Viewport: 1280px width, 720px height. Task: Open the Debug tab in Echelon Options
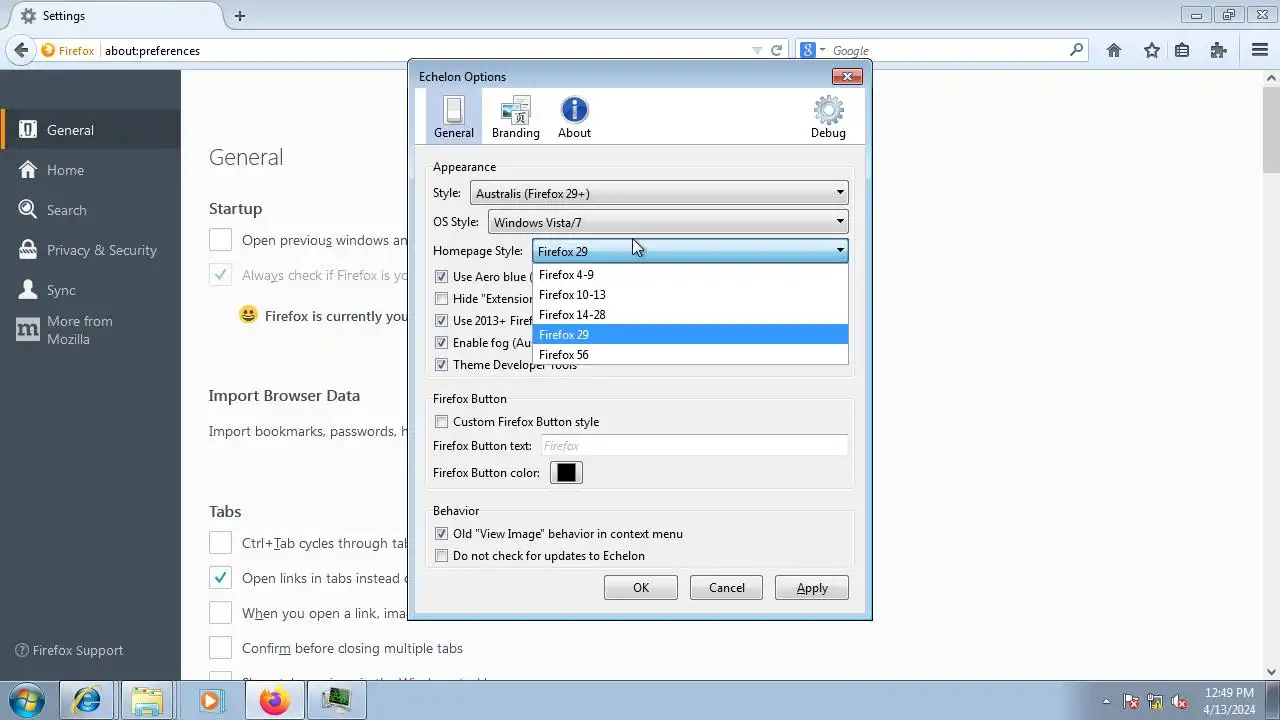tap(828, 117)
